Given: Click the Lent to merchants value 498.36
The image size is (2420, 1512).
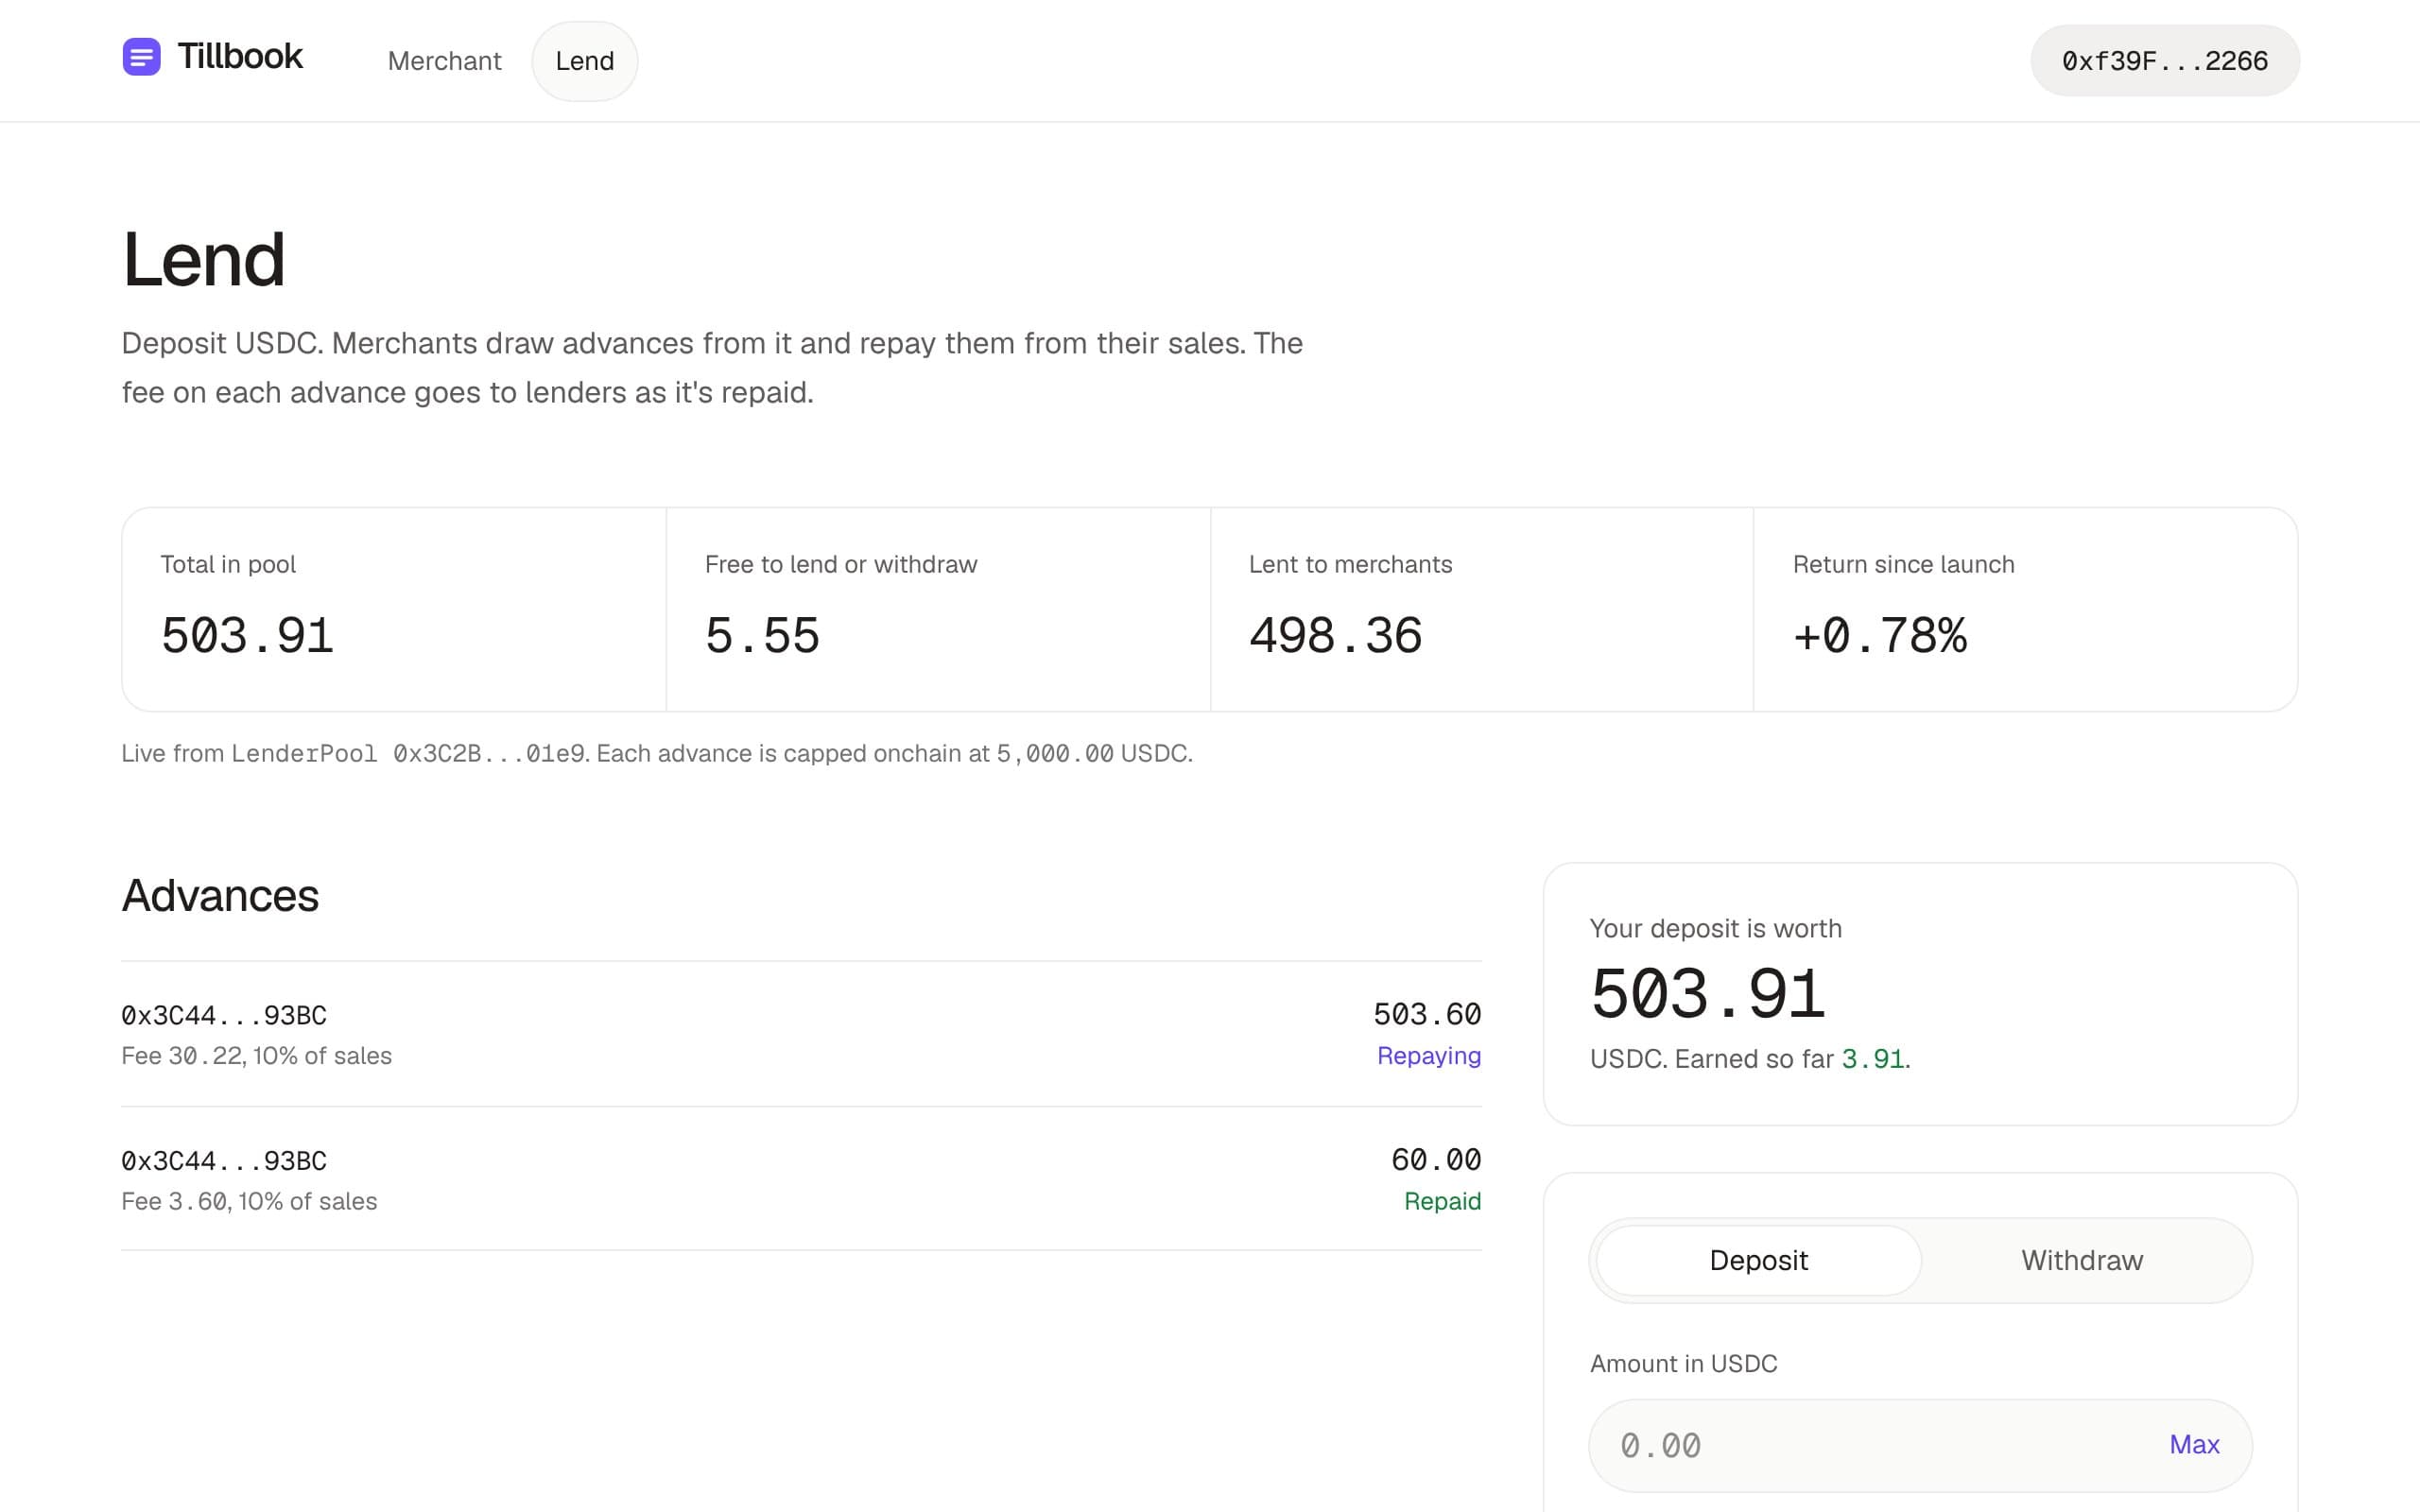Looking at the screenshot, I should click(x=1335, y=636).
